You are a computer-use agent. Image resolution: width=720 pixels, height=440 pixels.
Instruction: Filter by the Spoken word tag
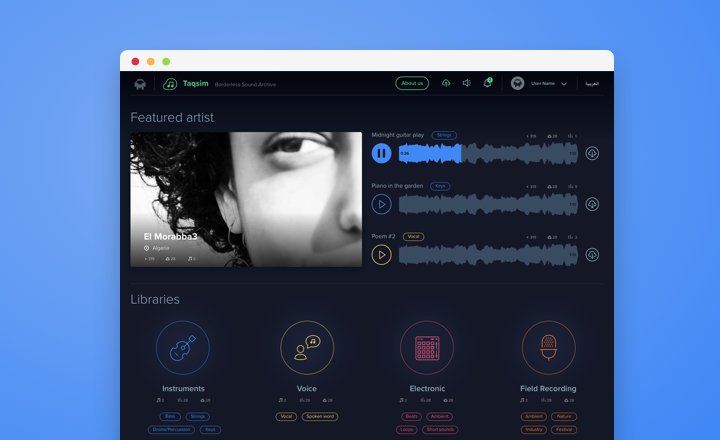pyautogui.click(x=320, y=416)
